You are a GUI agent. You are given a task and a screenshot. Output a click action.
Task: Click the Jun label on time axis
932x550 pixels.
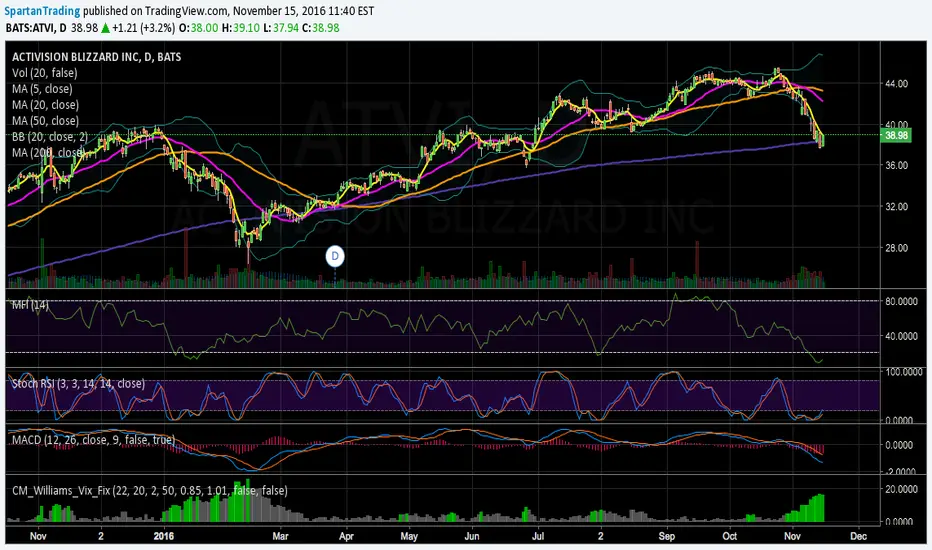click(472, 536)
